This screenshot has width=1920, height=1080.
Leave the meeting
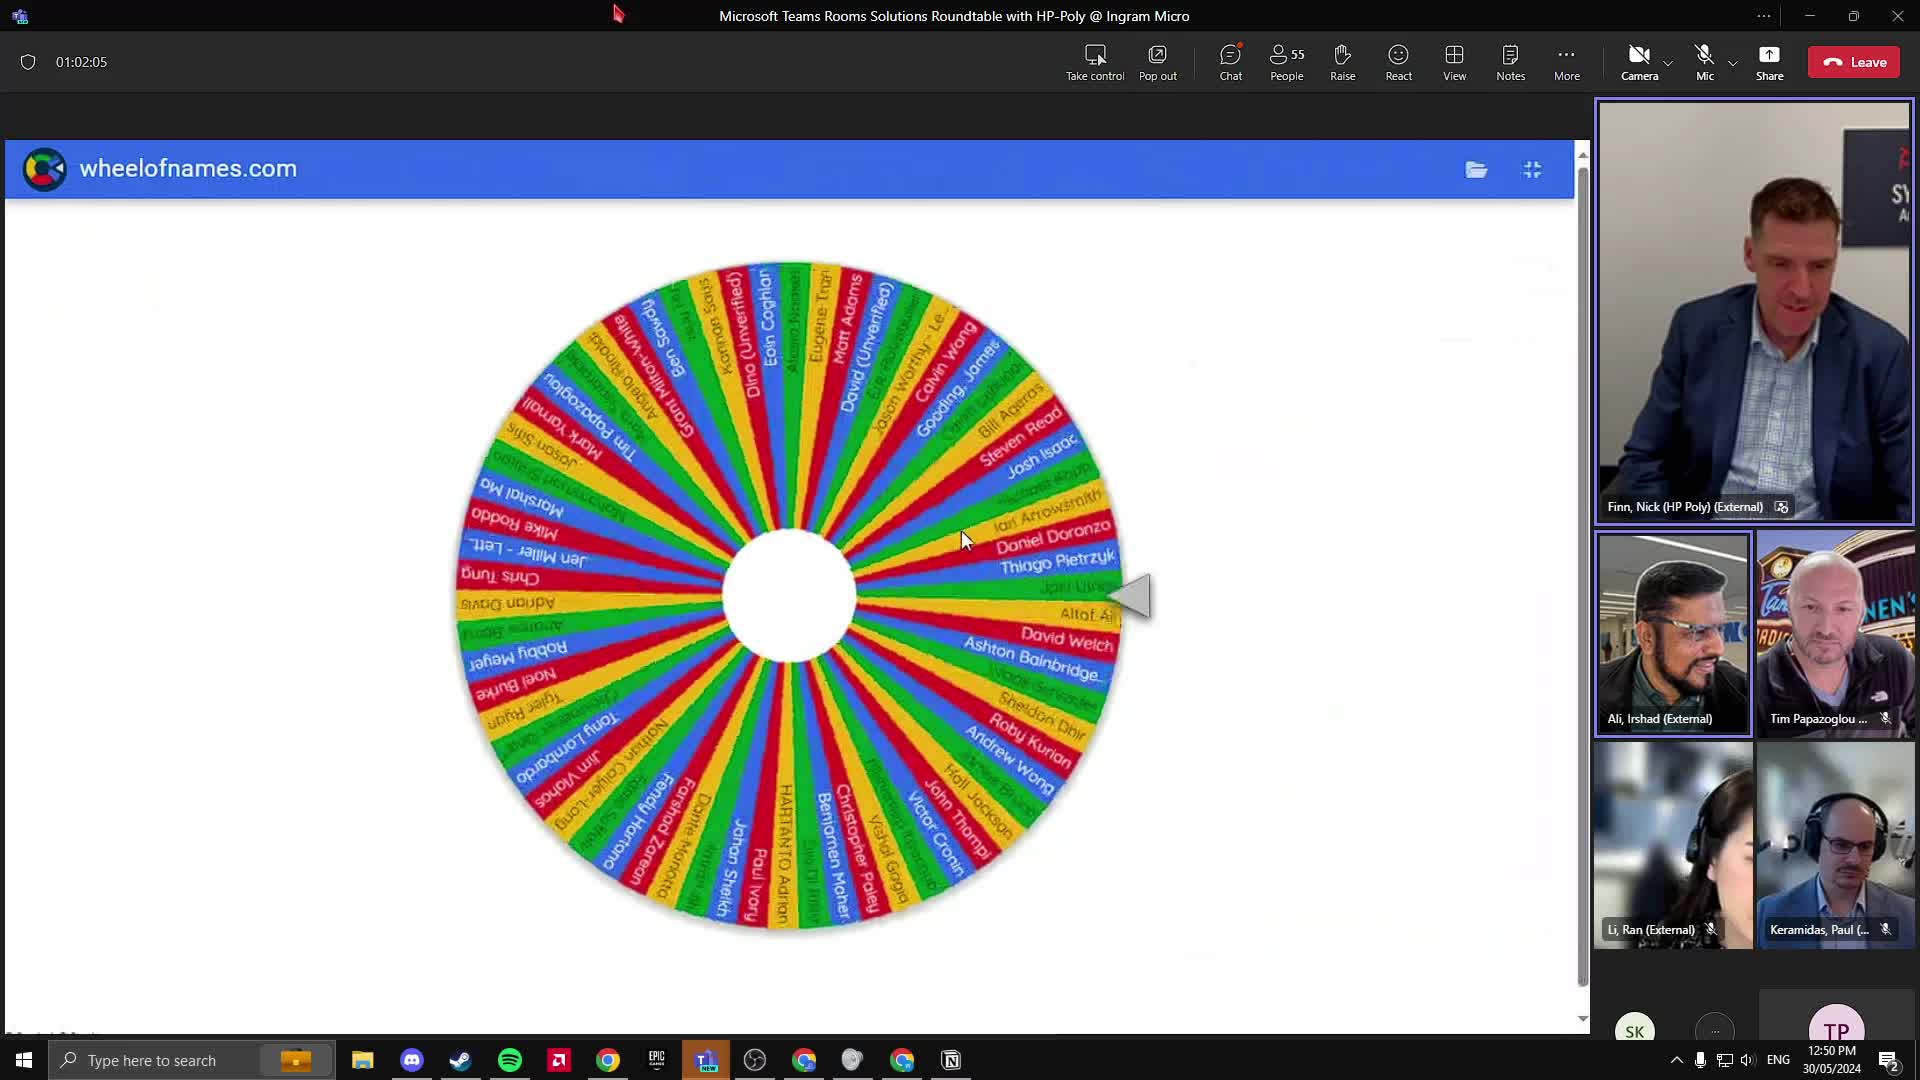point(1854,62)
